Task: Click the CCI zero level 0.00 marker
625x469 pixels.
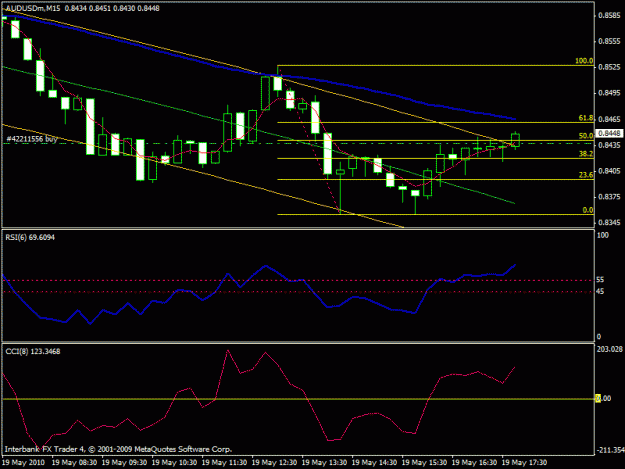Action: pyautogui.click(x=603, y=398)
